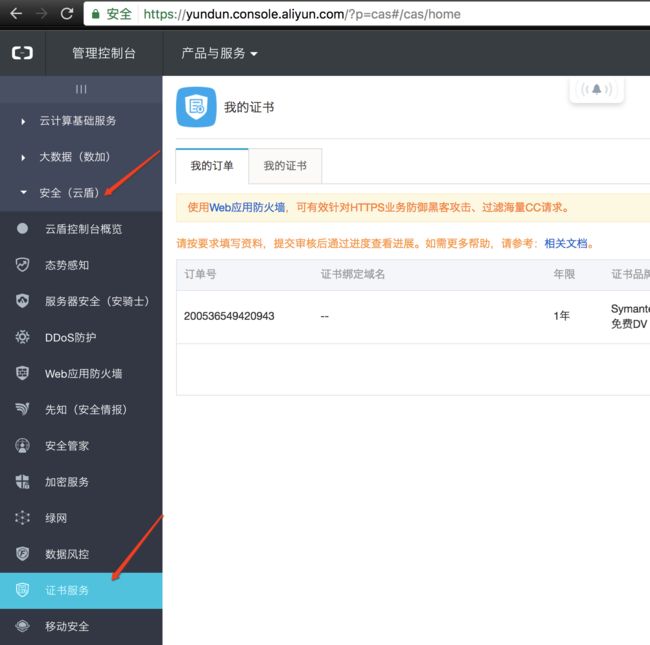
Task: Click the 态势感知 shield icon
Action: (x=22, y=264)
